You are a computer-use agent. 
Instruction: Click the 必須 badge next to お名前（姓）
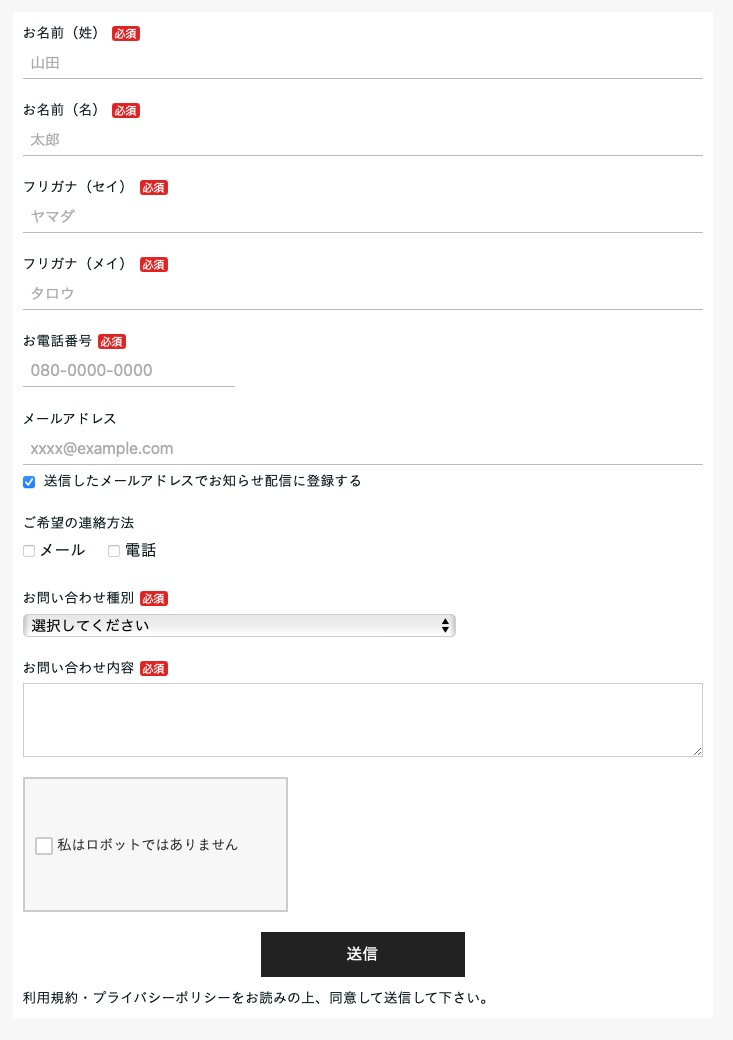click(x=125, y=33)
